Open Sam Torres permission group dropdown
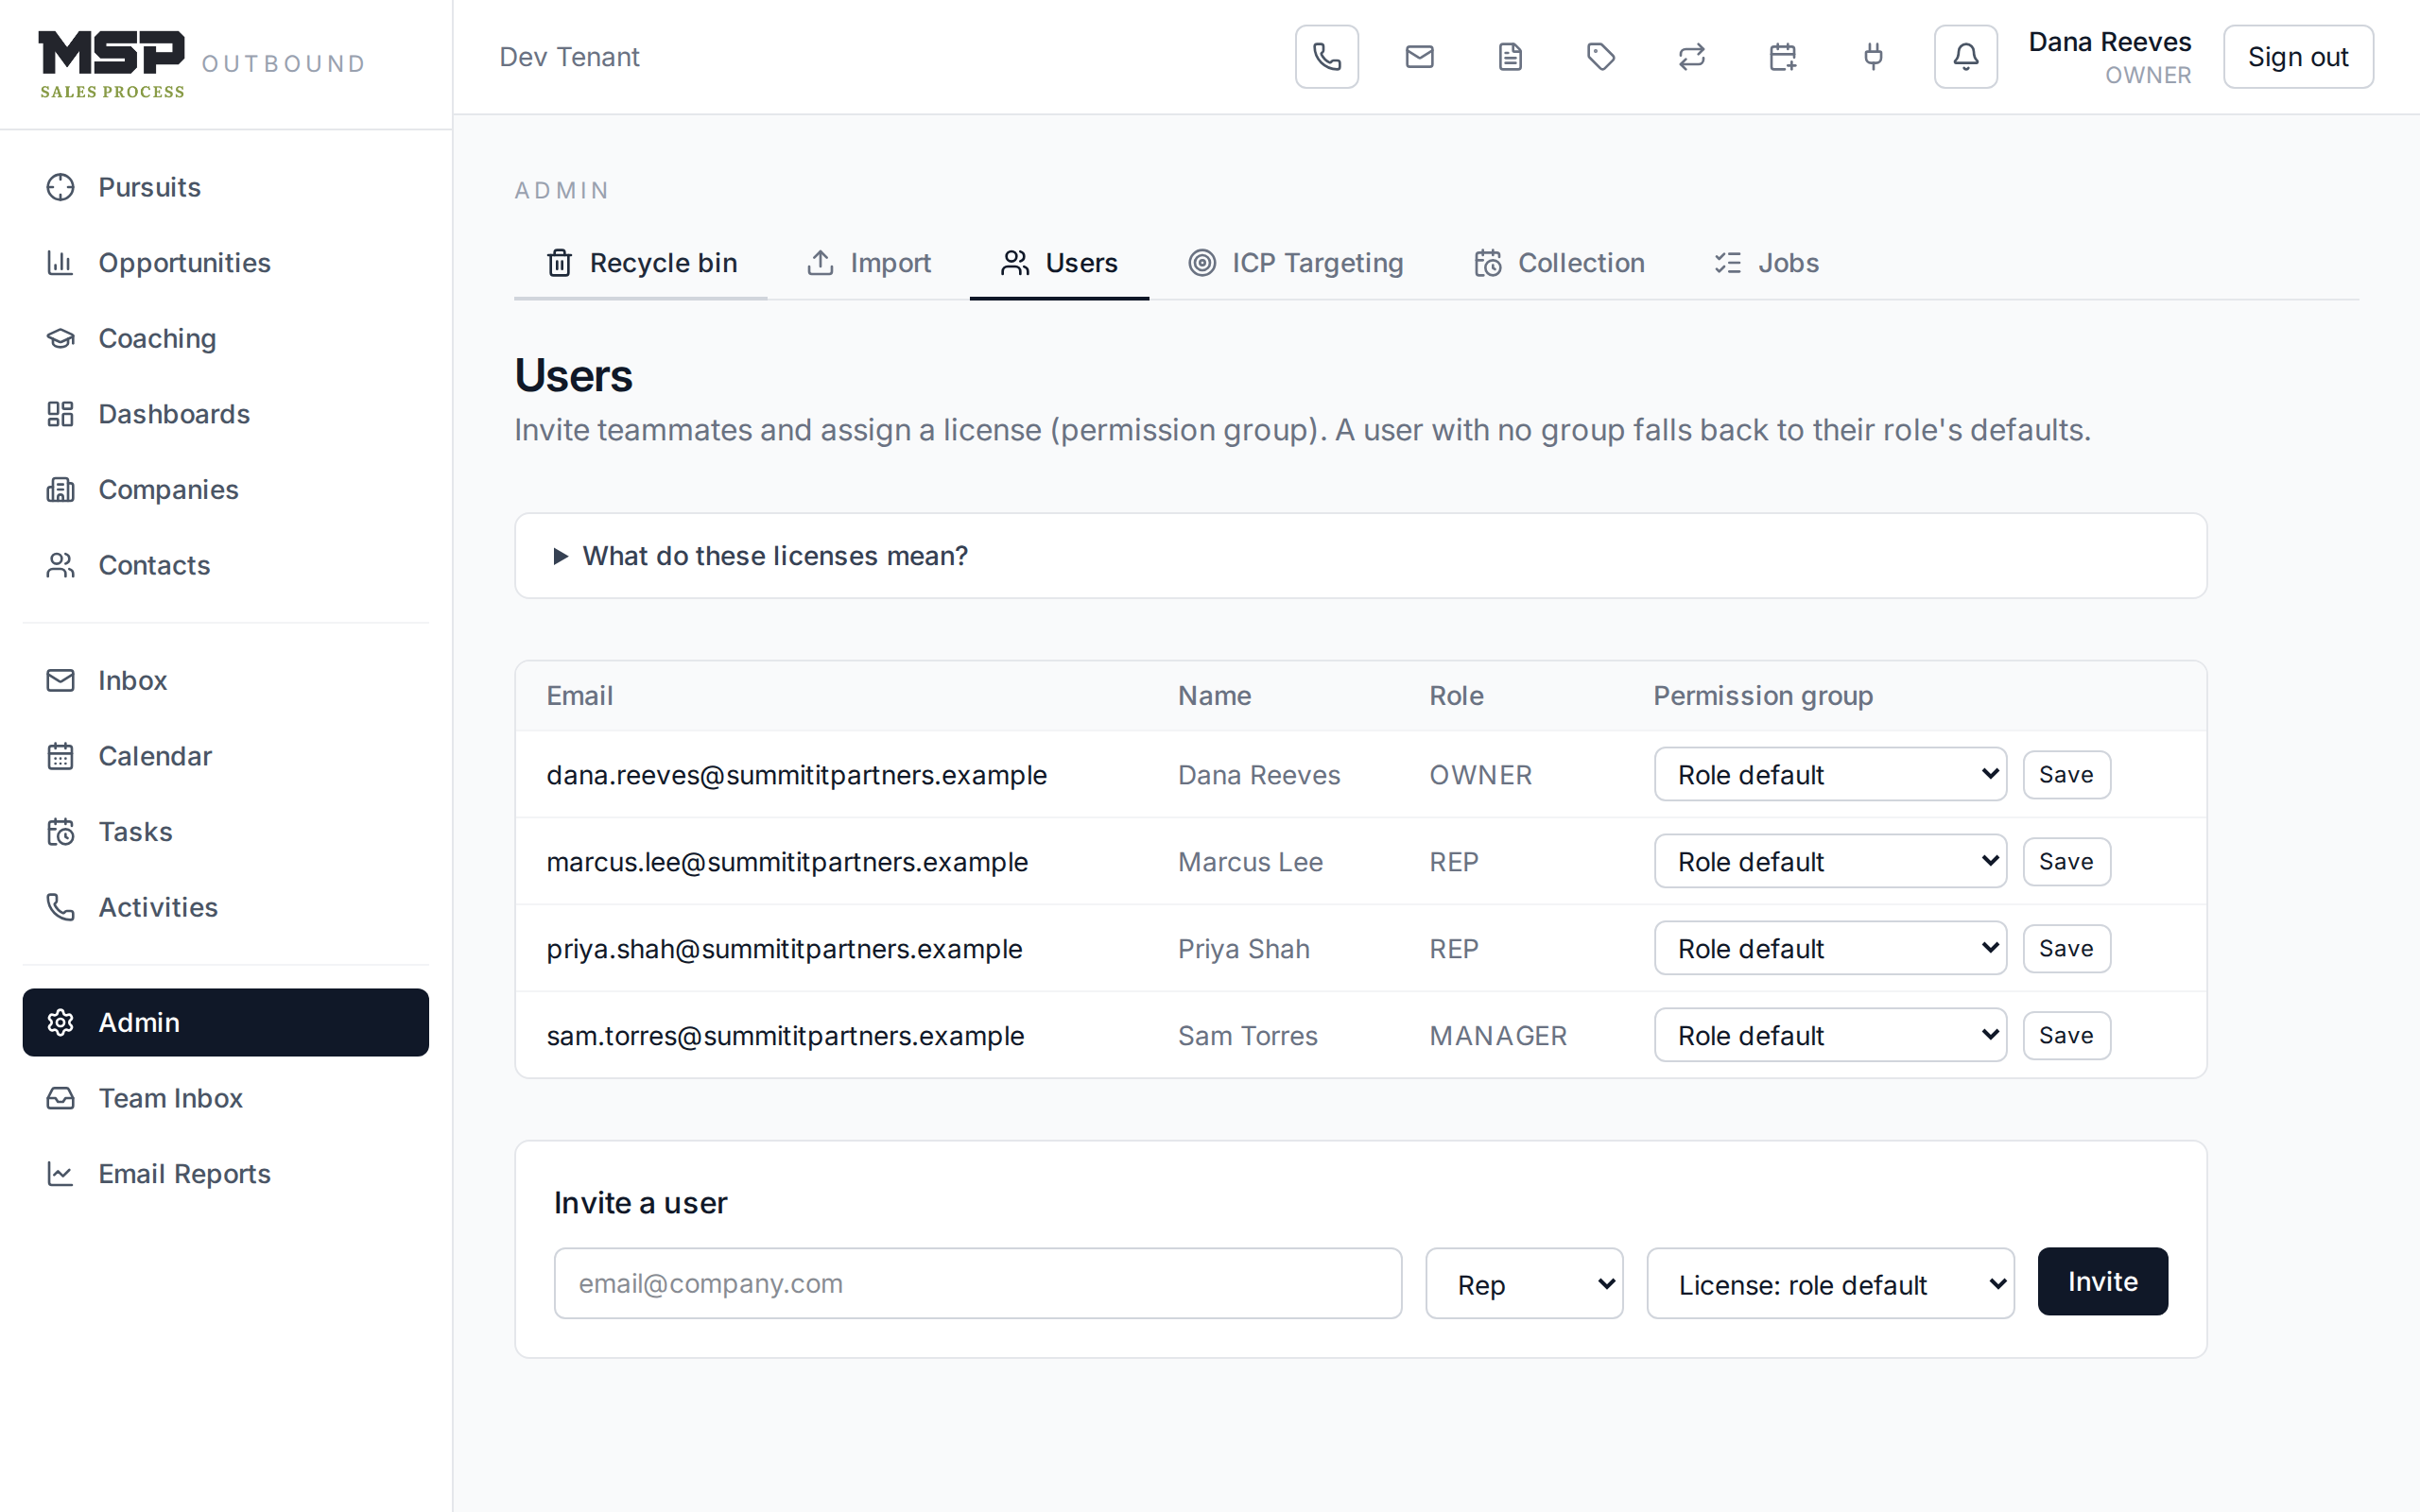The image size is (2420, 1512). [x=1830, y=1035]
